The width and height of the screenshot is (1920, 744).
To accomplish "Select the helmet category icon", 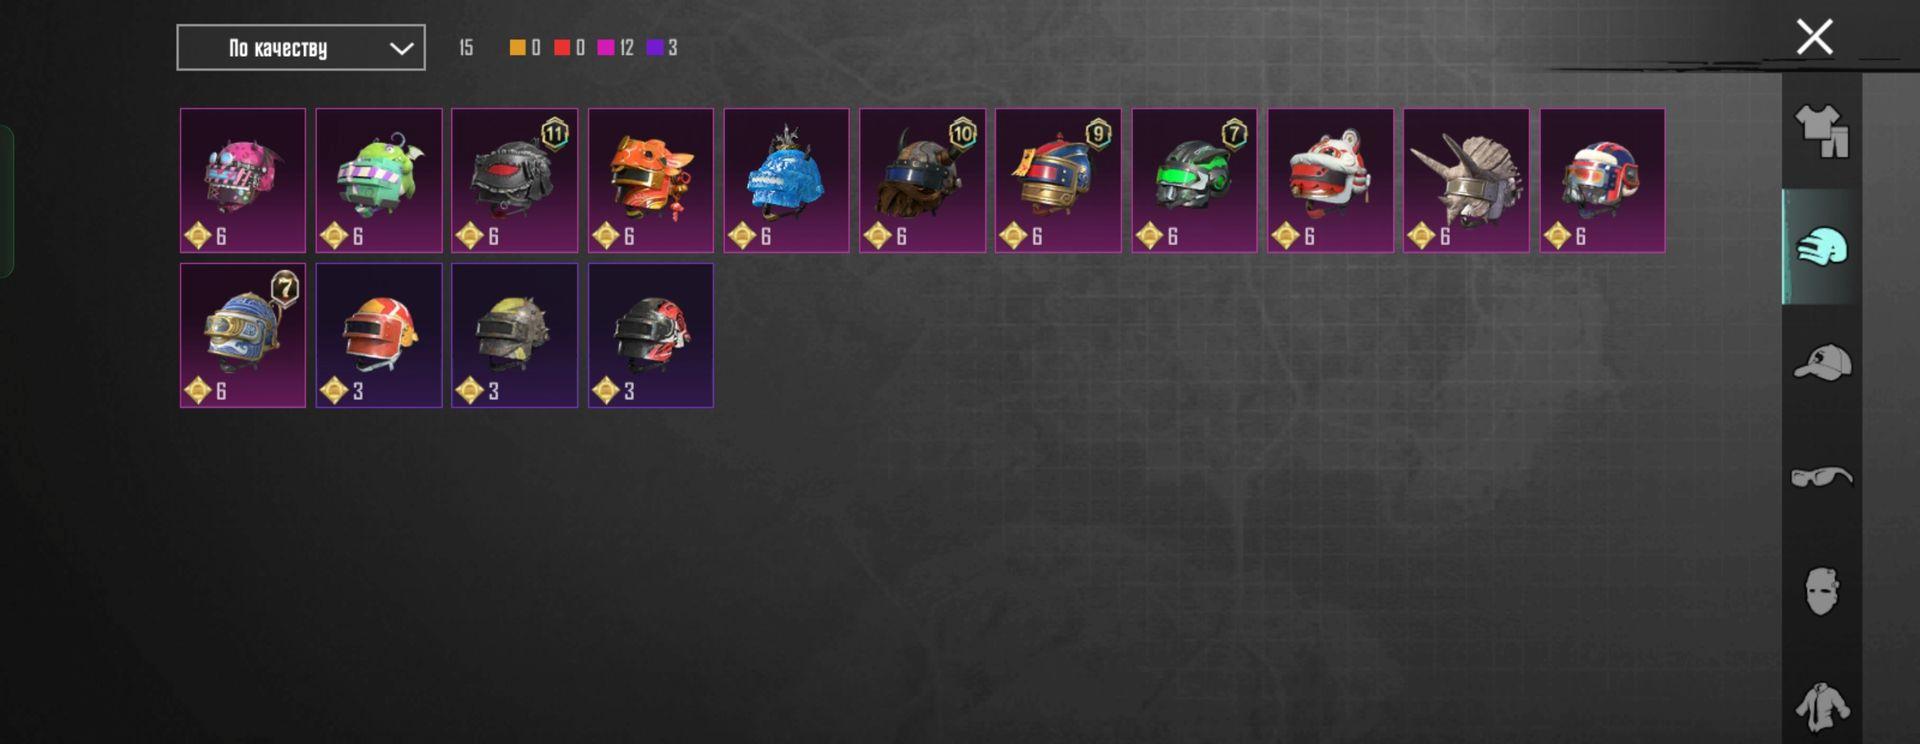I will (x=1822, y=247).
